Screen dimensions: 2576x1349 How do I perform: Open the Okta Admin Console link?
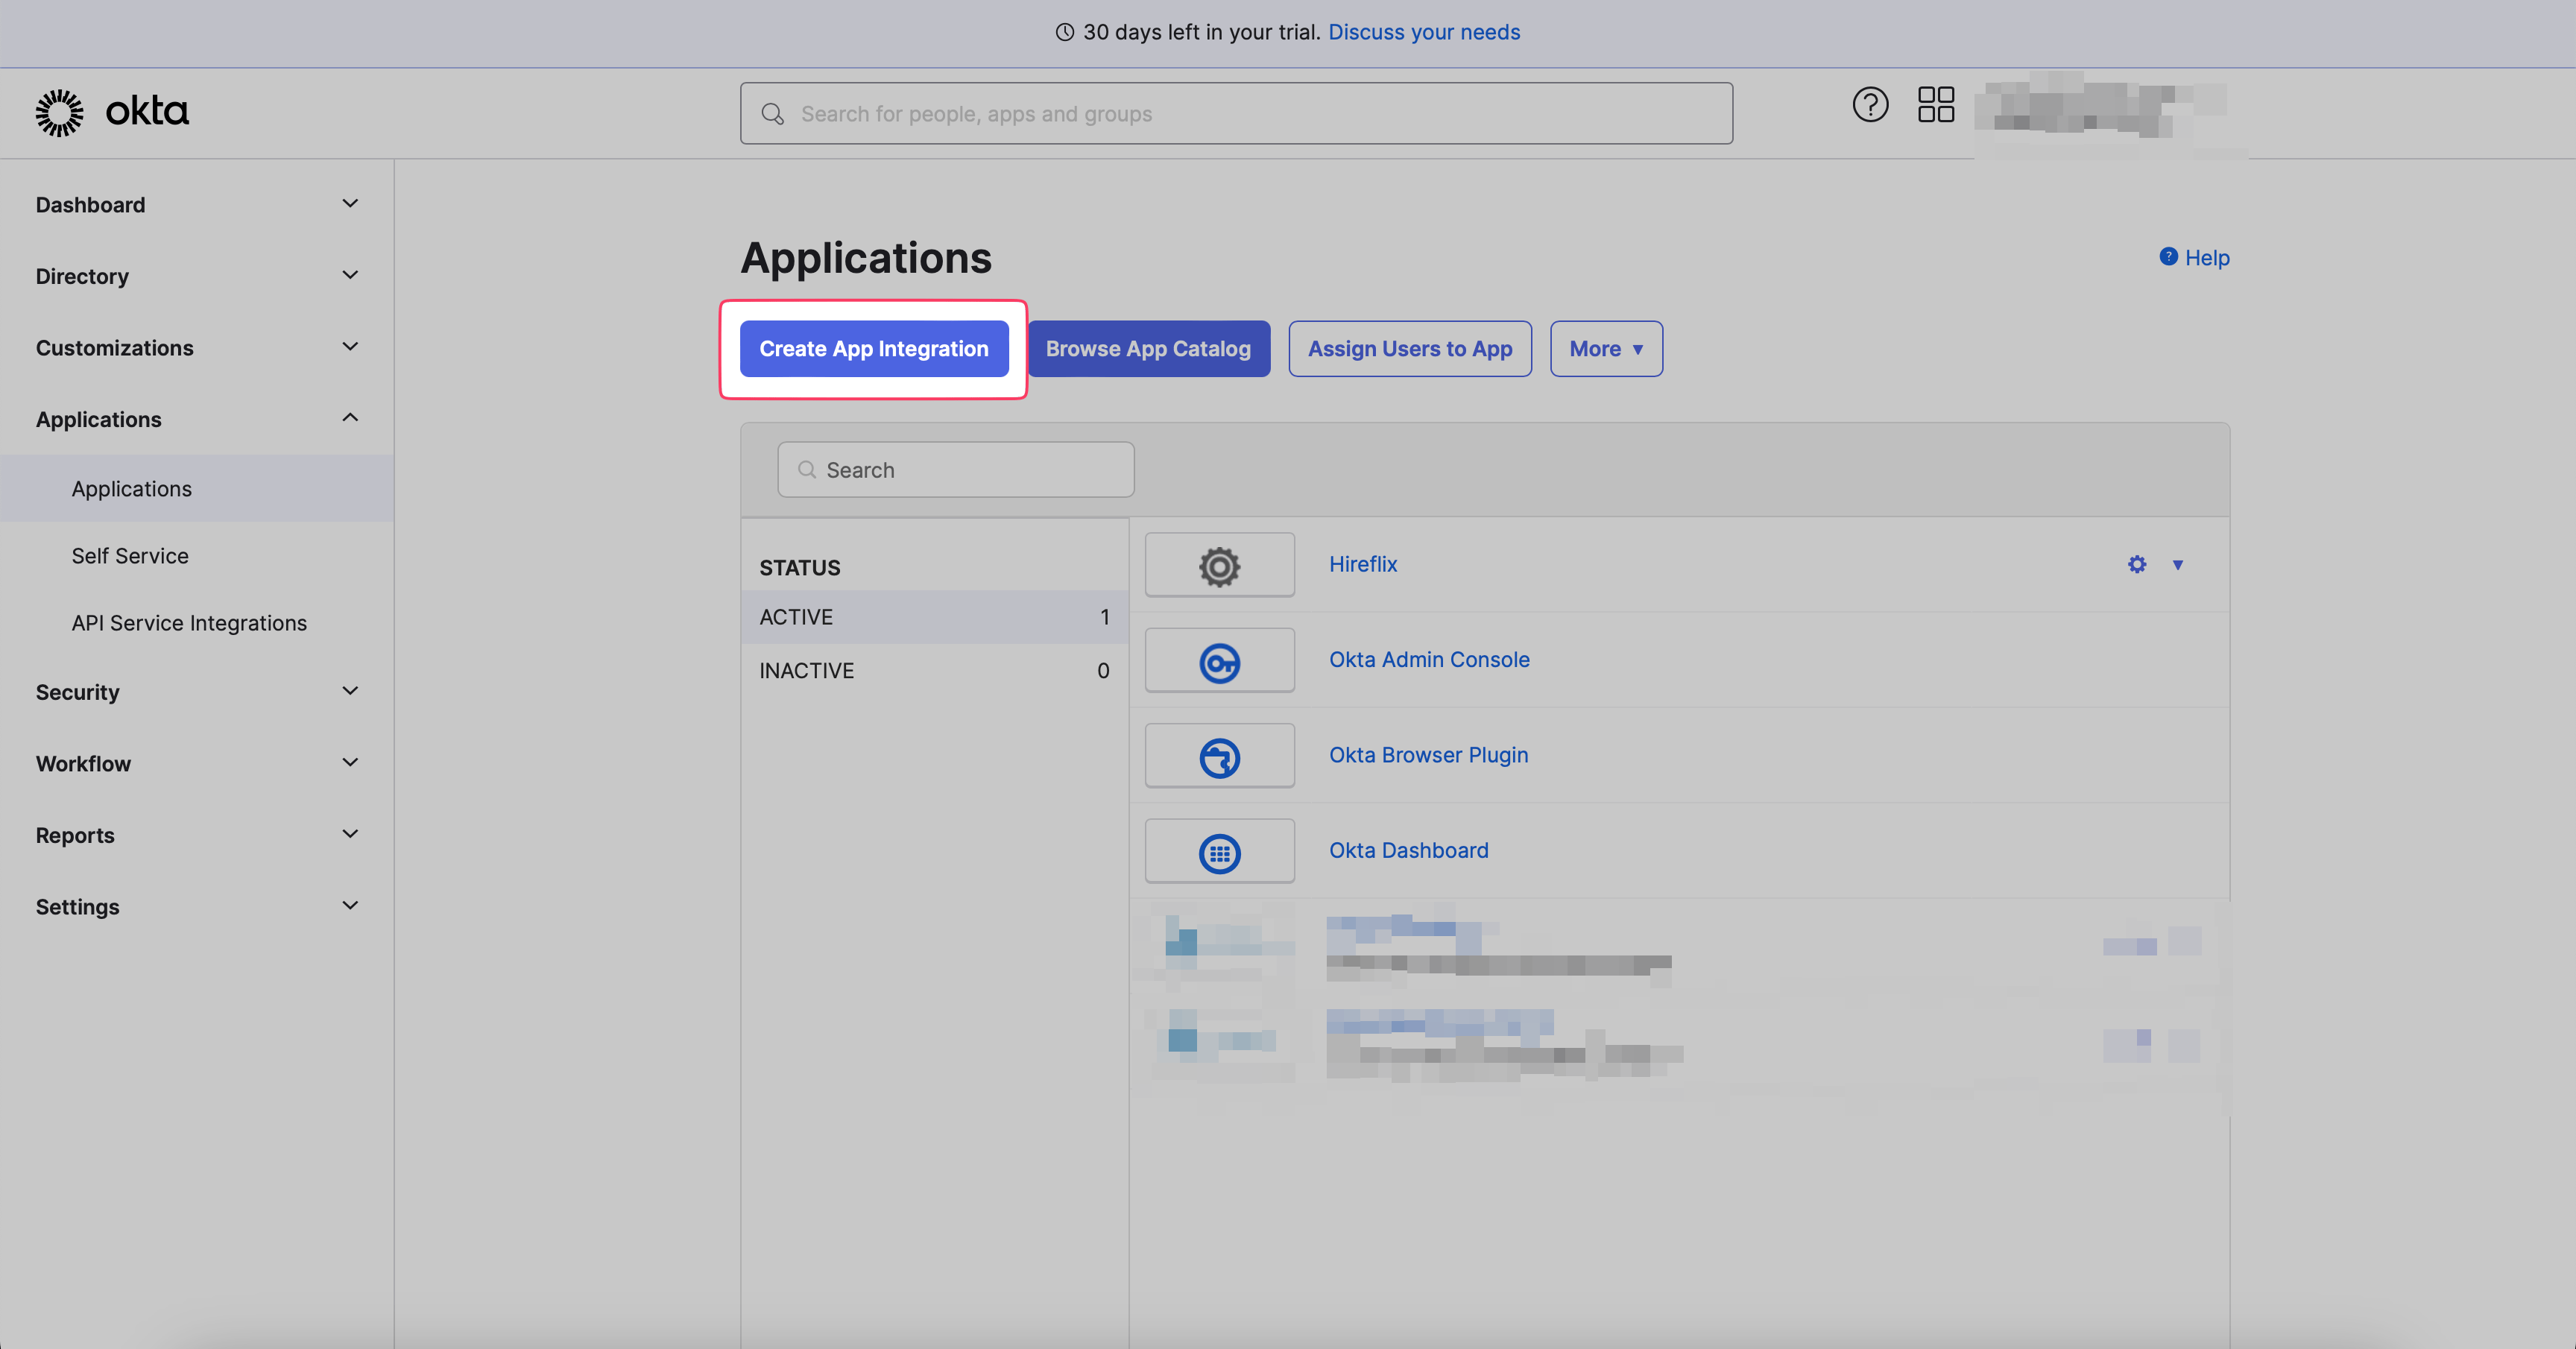pos(1429,660)
